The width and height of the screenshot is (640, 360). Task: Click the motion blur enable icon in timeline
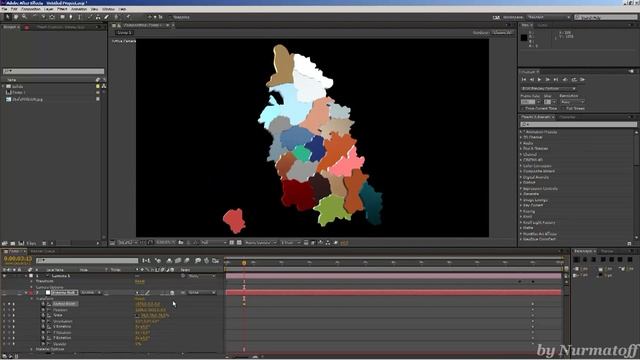click(x=187, y=260)
